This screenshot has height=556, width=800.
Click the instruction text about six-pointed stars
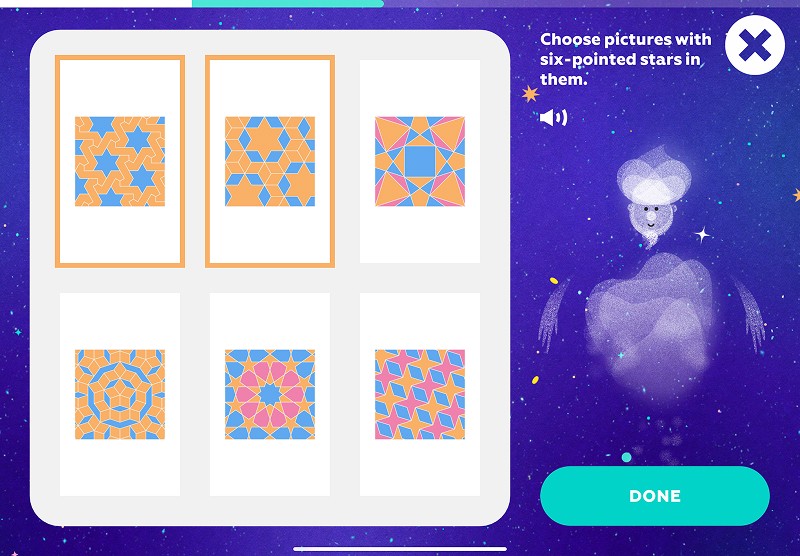tap(626, 59)
